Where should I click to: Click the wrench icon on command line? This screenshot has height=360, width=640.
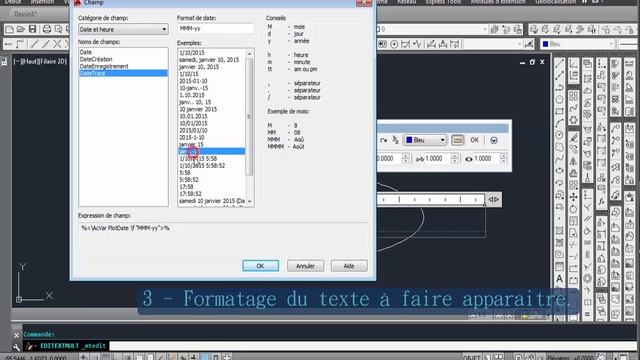16,347
